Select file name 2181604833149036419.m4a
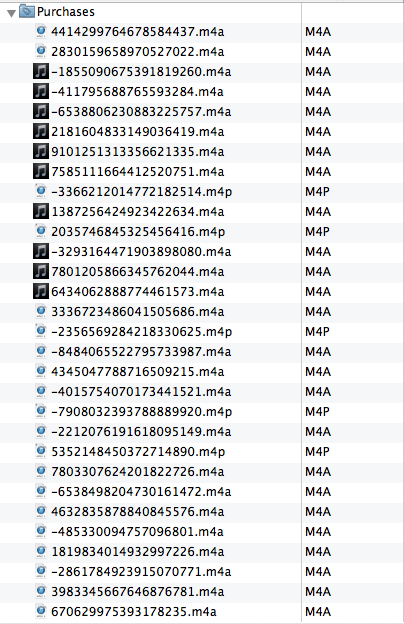The height and width of the screenshot is (624, 404). (137, 132)
